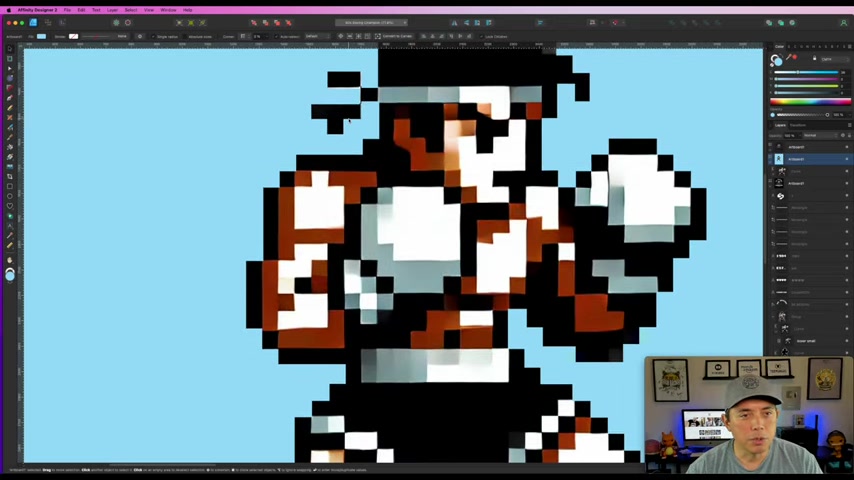This screenshot has height=480, width=854.
Task: Open the Color panel options menu
Action: coord(849,46)
